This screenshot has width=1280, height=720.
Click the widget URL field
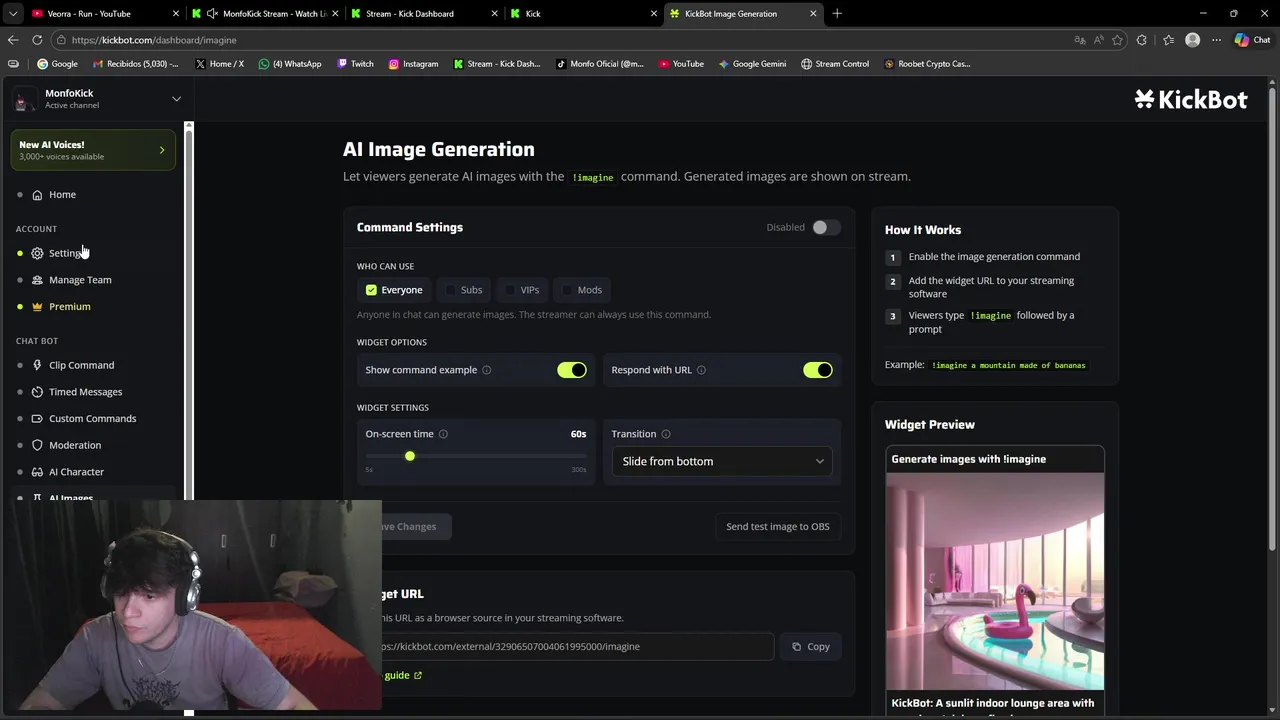tap(577, 647)
